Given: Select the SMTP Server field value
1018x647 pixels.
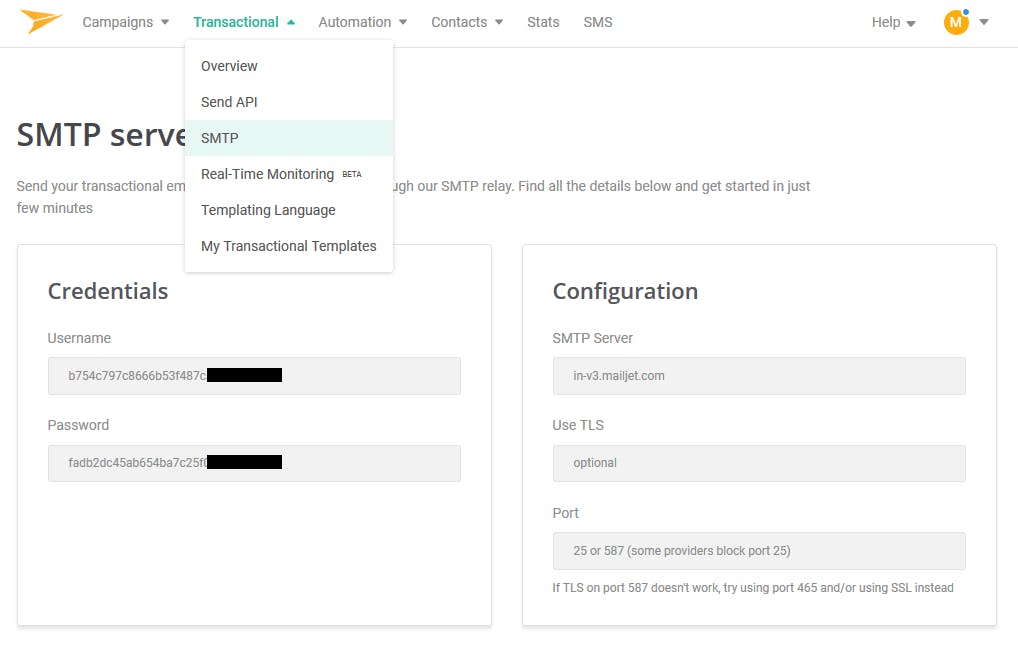Looking at the screenshot, I should click(x=758, y=376).
